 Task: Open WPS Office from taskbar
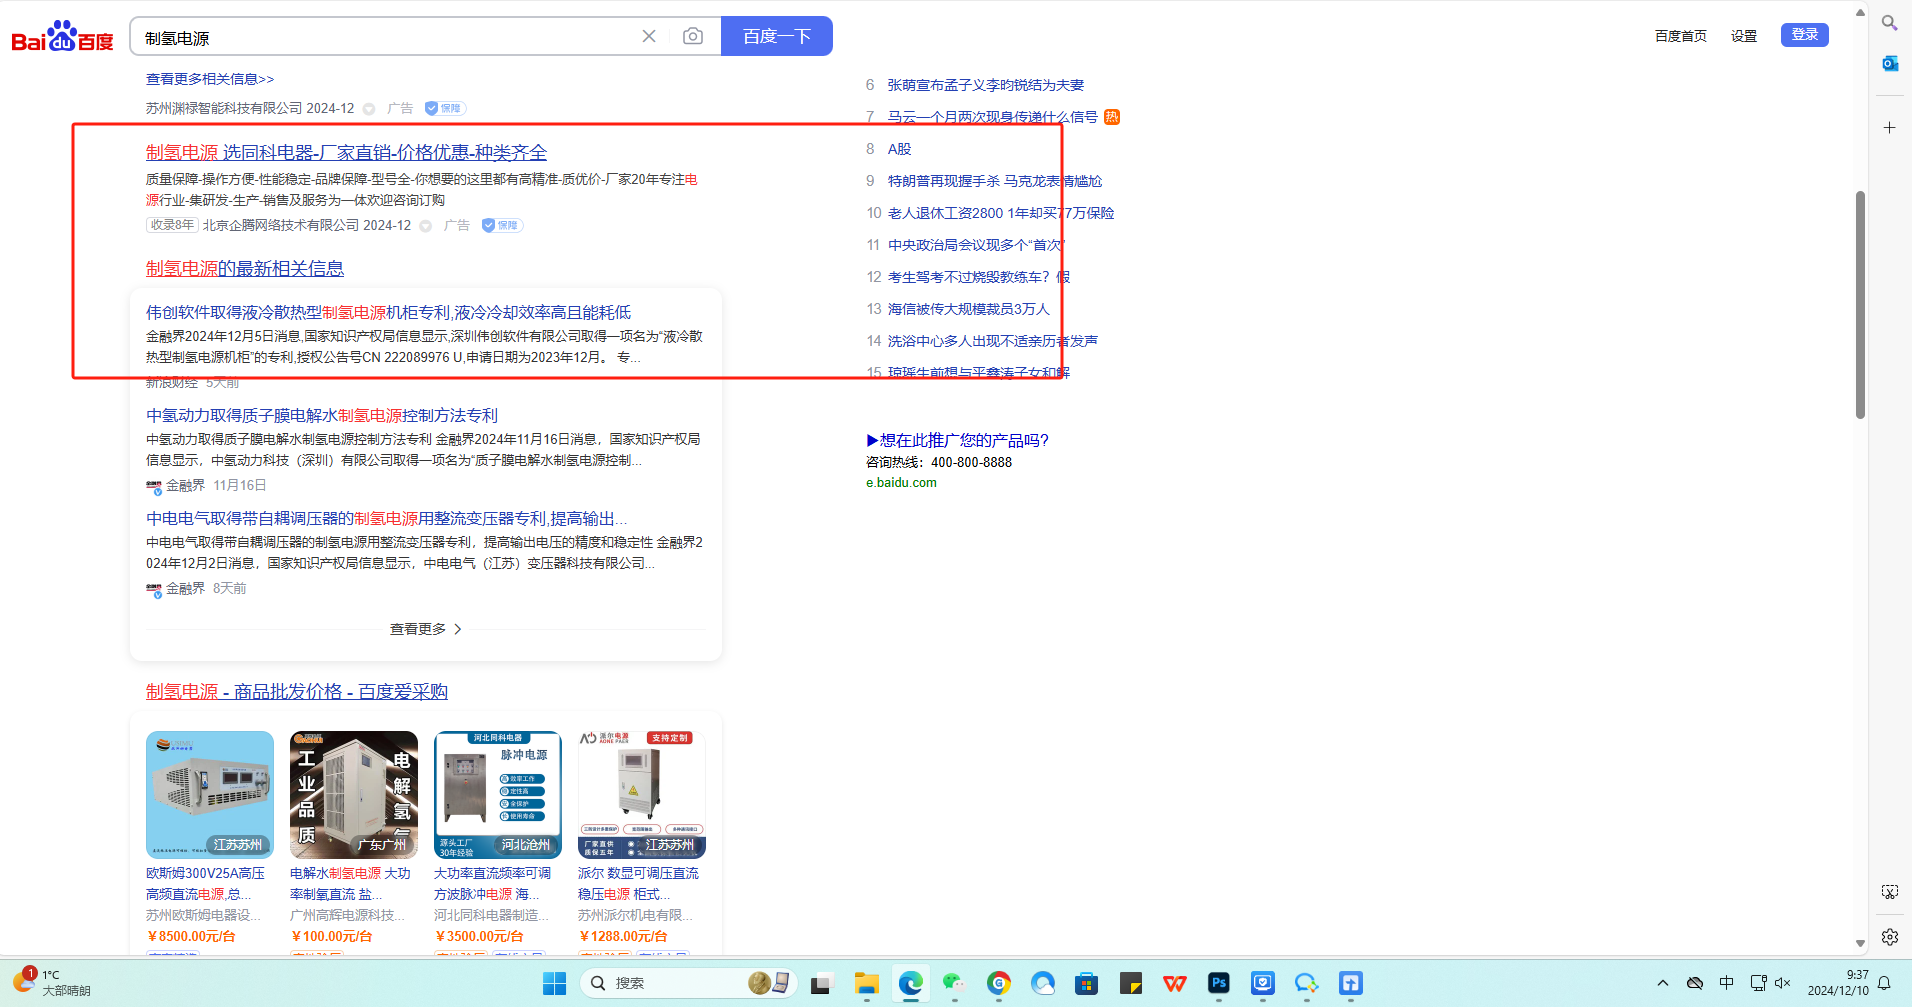click(x=1175, y=983)
